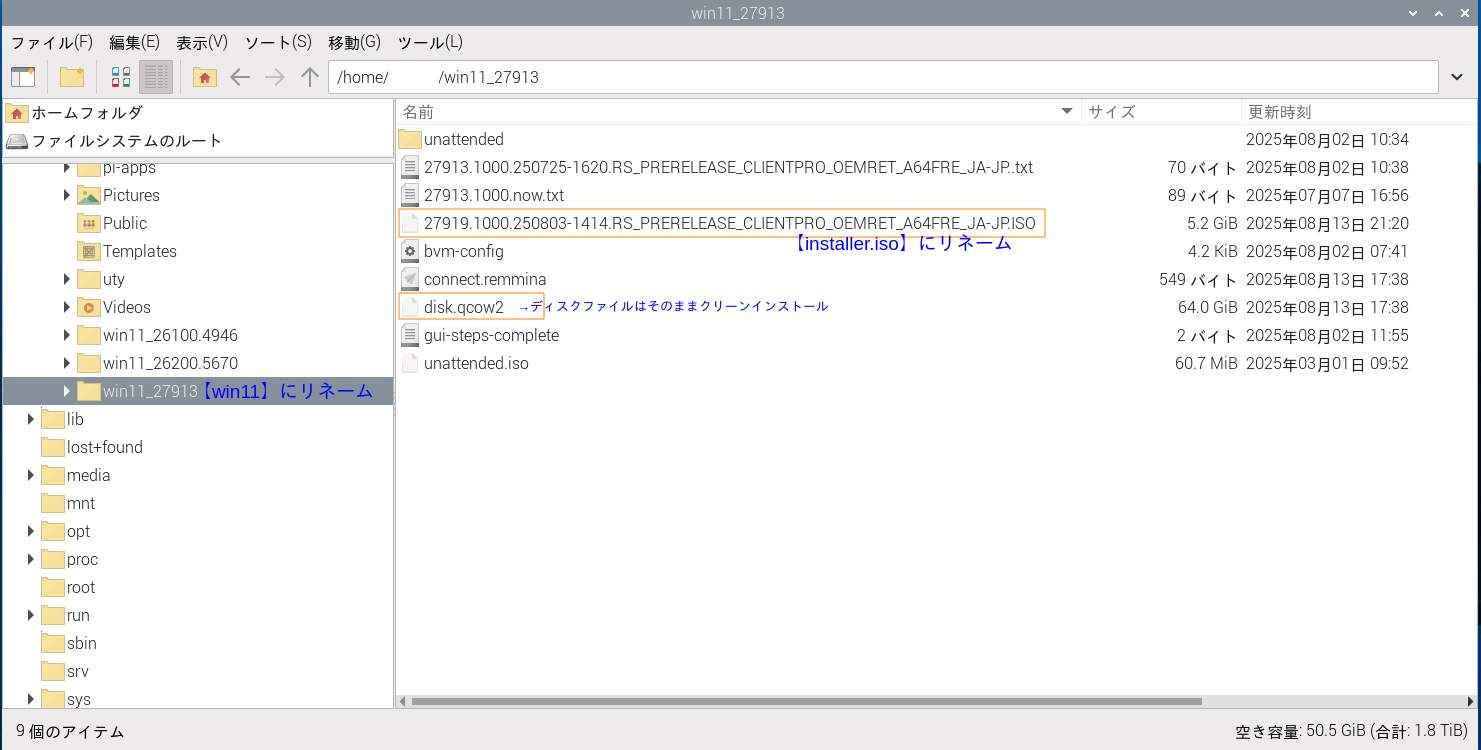Select the Public folder icon in tree
Screen dimensions: 1481x750
[88, 223]
